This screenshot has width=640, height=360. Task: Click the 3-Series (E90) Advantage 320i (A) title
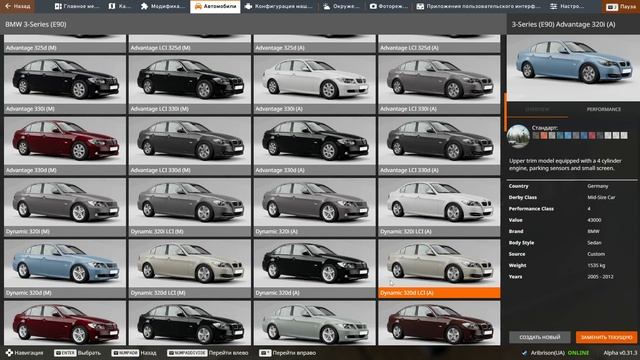pos(563,24)
